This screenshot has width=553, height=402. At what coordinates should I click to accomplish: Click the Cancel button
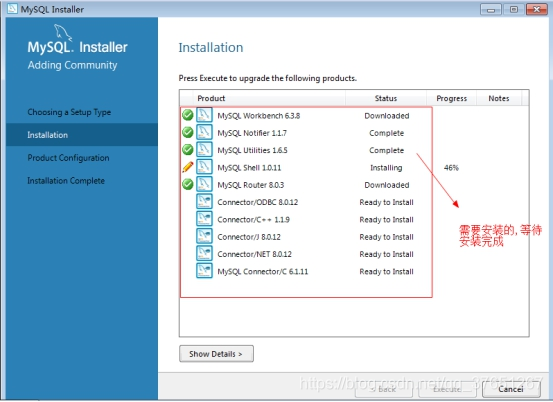tap(511, 389)
